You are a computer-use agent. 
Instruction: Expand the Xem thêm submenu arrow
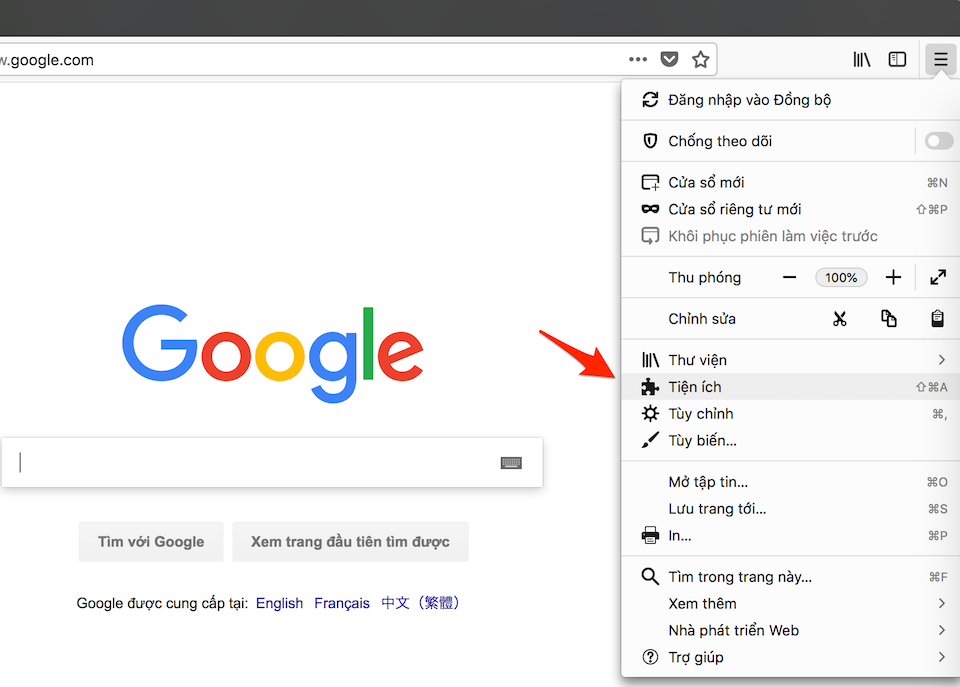(x=942, y=604)
